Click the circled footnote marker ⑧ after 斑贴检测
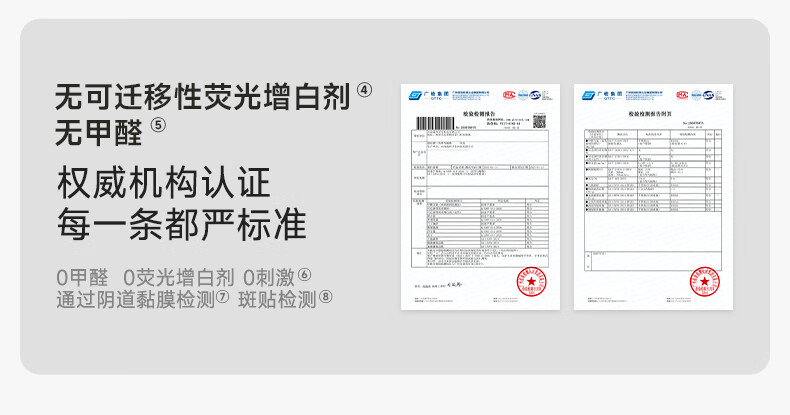Screen dimensions: 790x415 pos(326,297)
